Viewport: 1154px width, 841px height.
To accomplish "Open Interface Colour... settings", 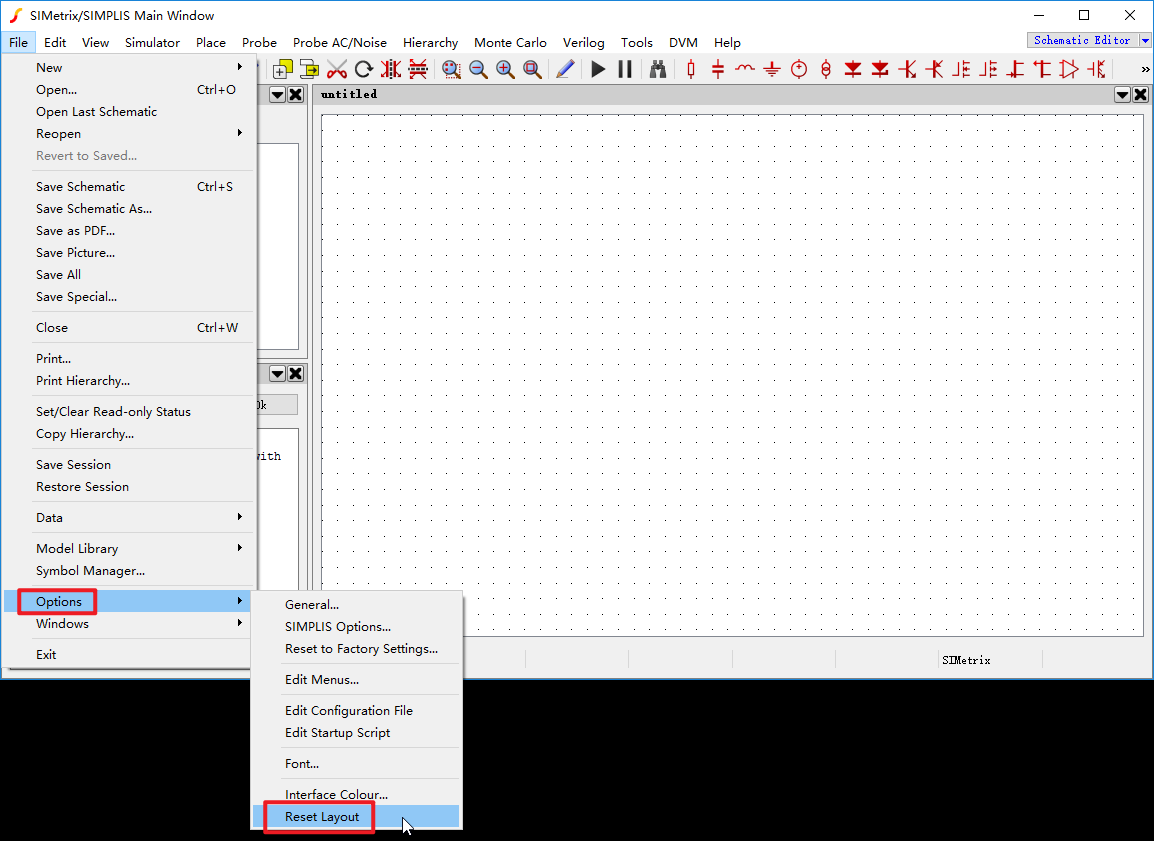I will pos(356,794).
